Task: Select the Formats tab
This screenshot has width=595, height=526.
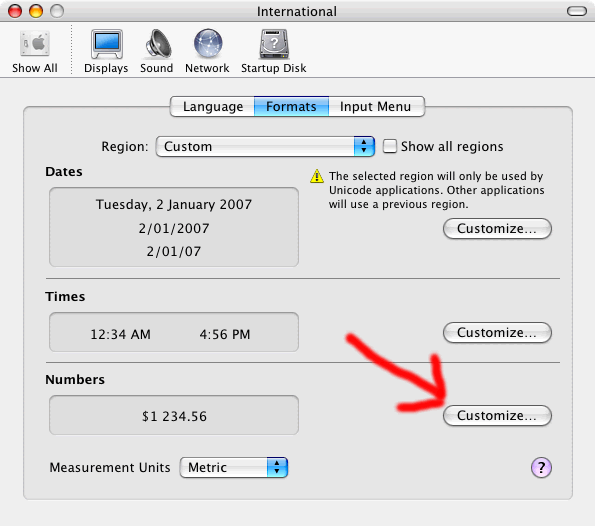Action: tap(291, 107)
